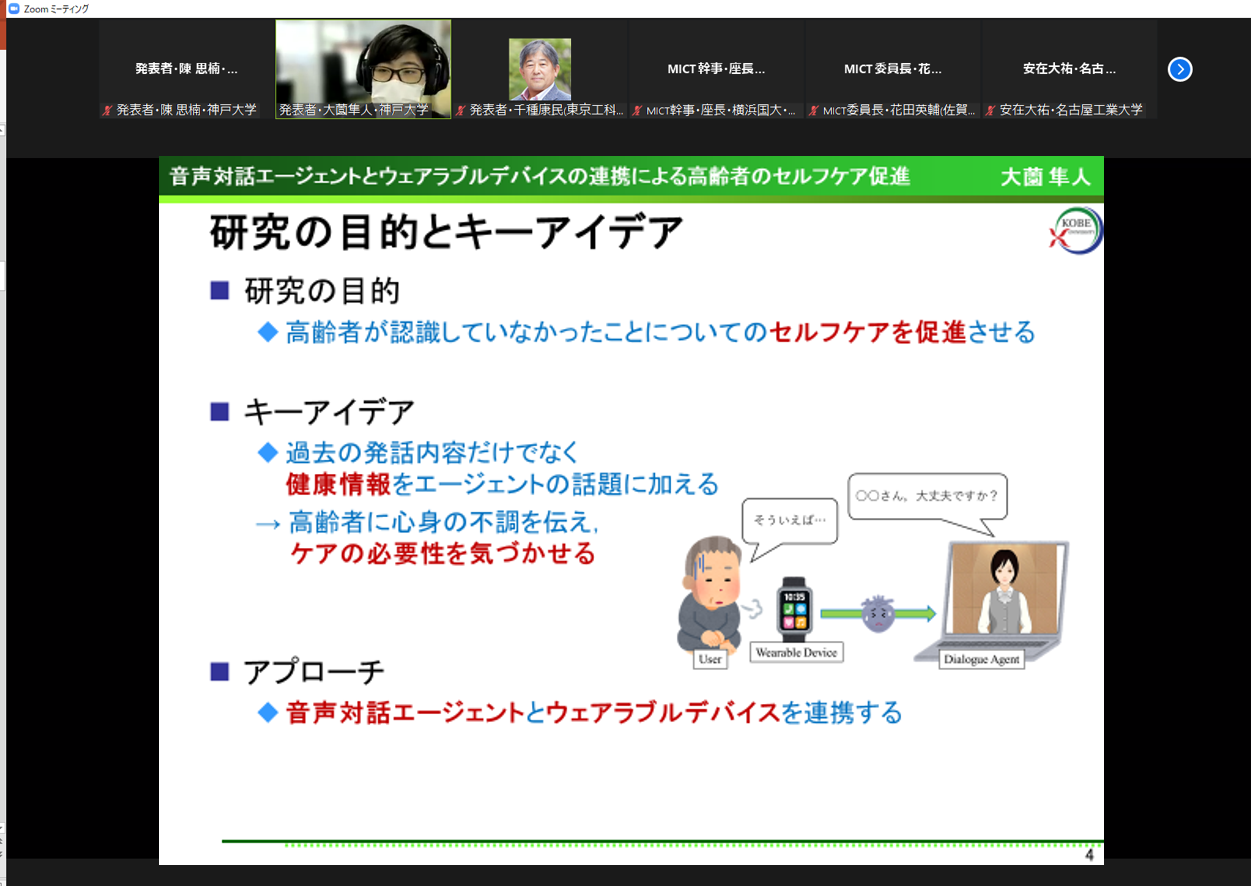Click muted mic icon for 陳 思楠
Viewport: 1251px width, 886px height.
pyautogui.click(x=107, y=110)
